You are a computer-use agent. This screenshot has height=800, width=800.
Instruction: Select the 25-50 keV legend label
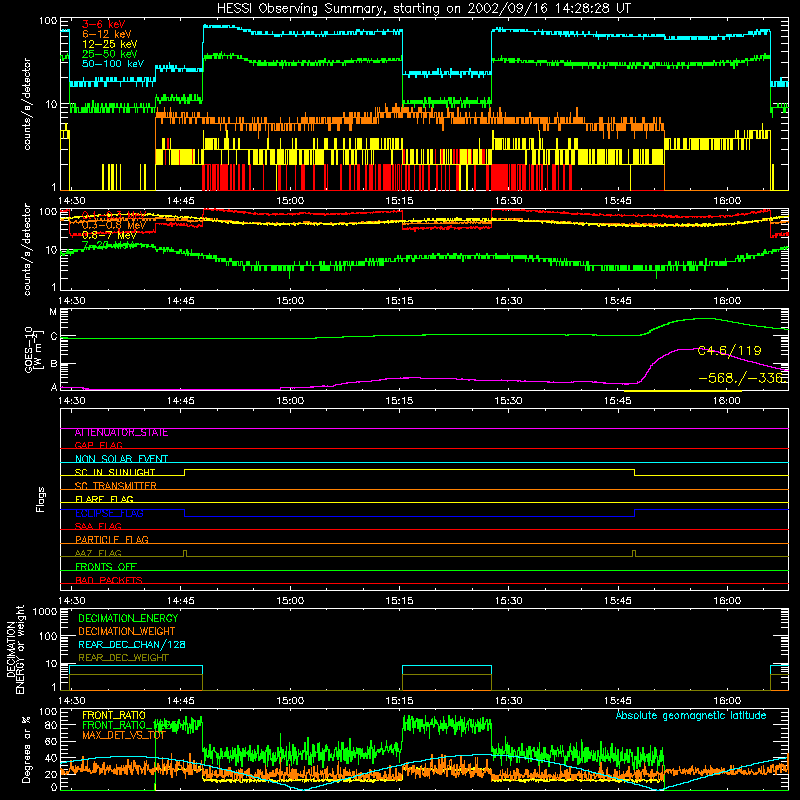pos(109,54)
